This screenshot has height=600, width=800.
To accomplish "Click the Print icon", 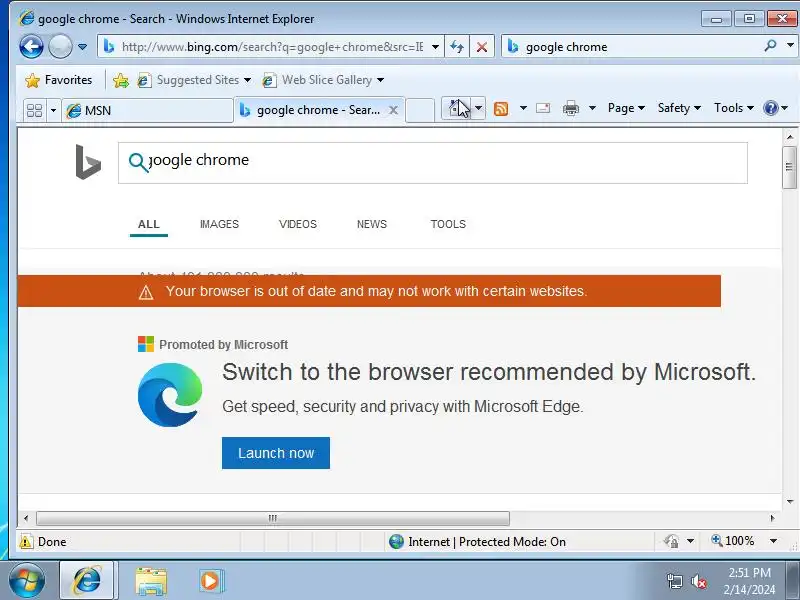I will [x=571, y=108].
